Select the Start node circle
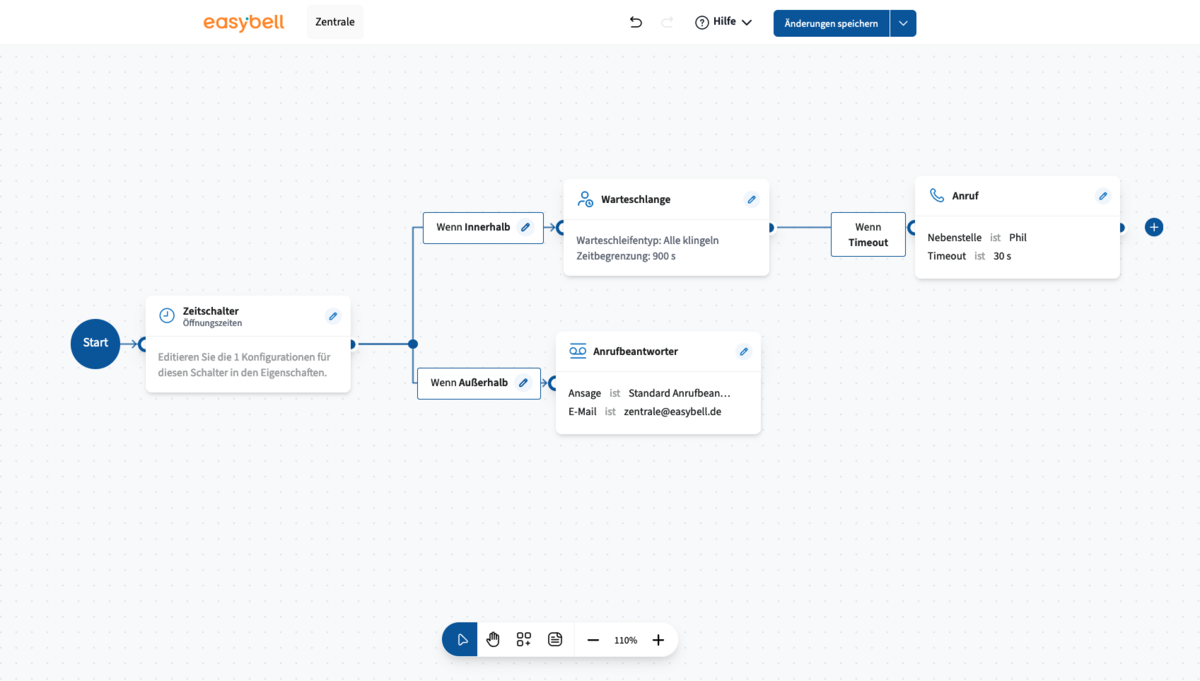The height and width of the screenshot is (681, 1200). pyautogui.click(x=95, y=343)
